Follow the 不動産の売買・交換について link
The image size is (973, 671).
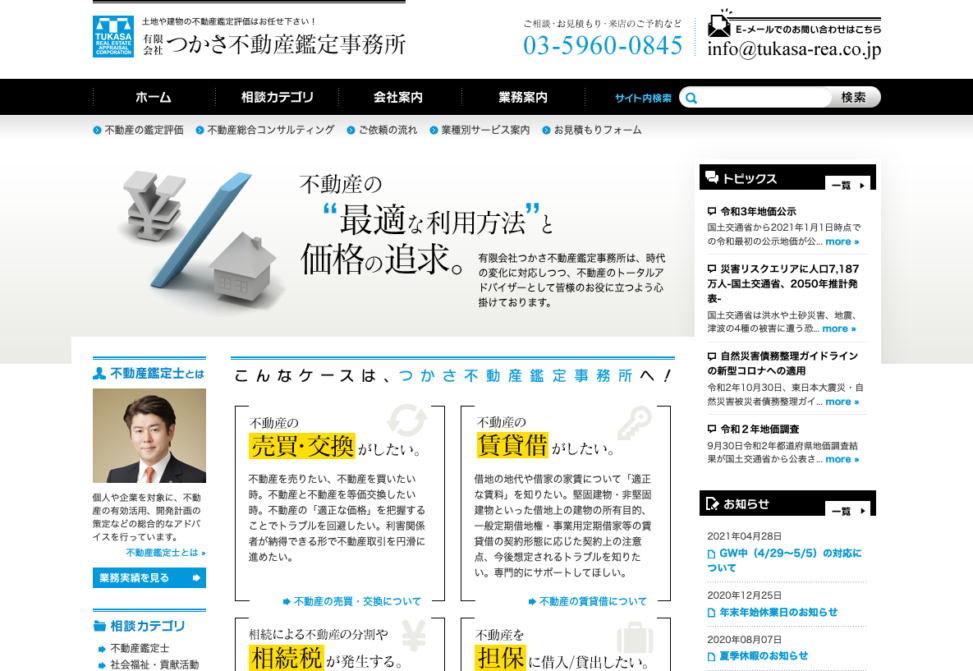(352, 601)
